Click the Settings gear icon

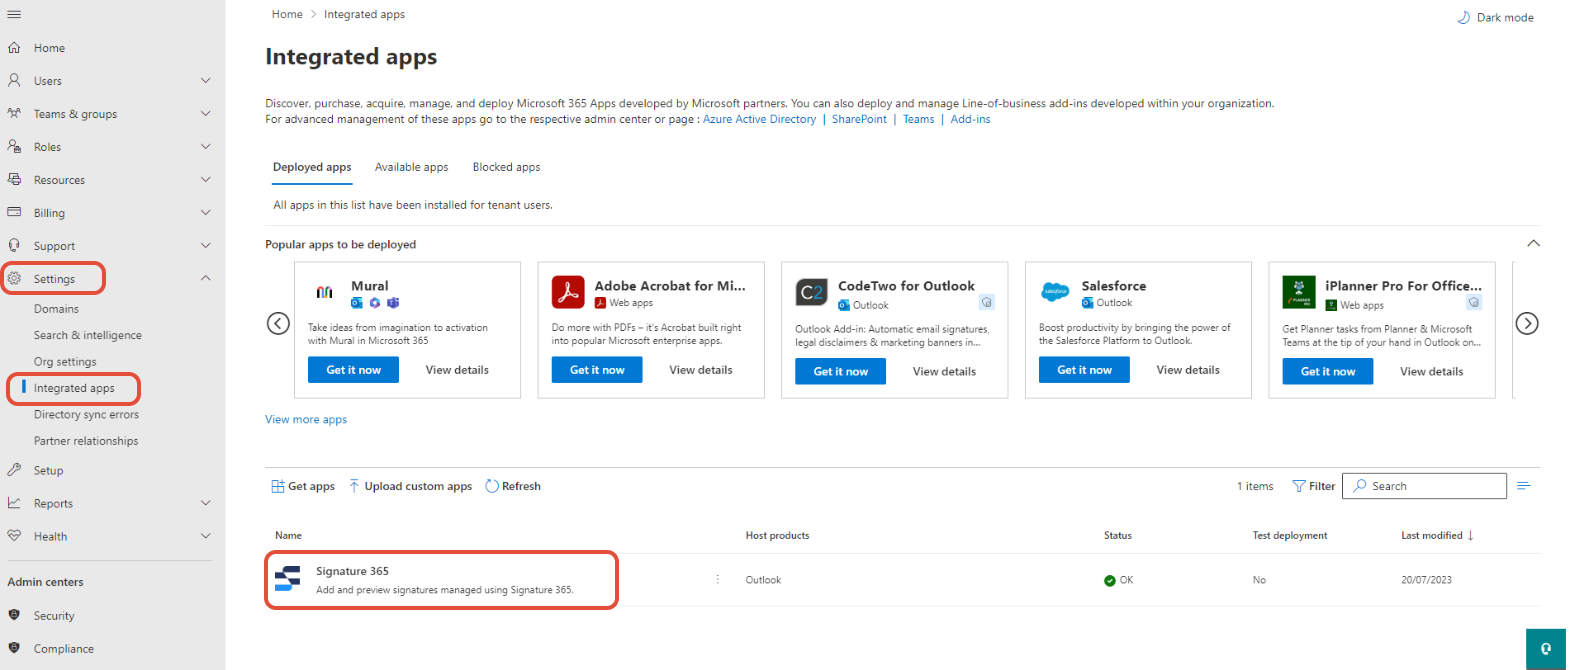coord(14,278)
